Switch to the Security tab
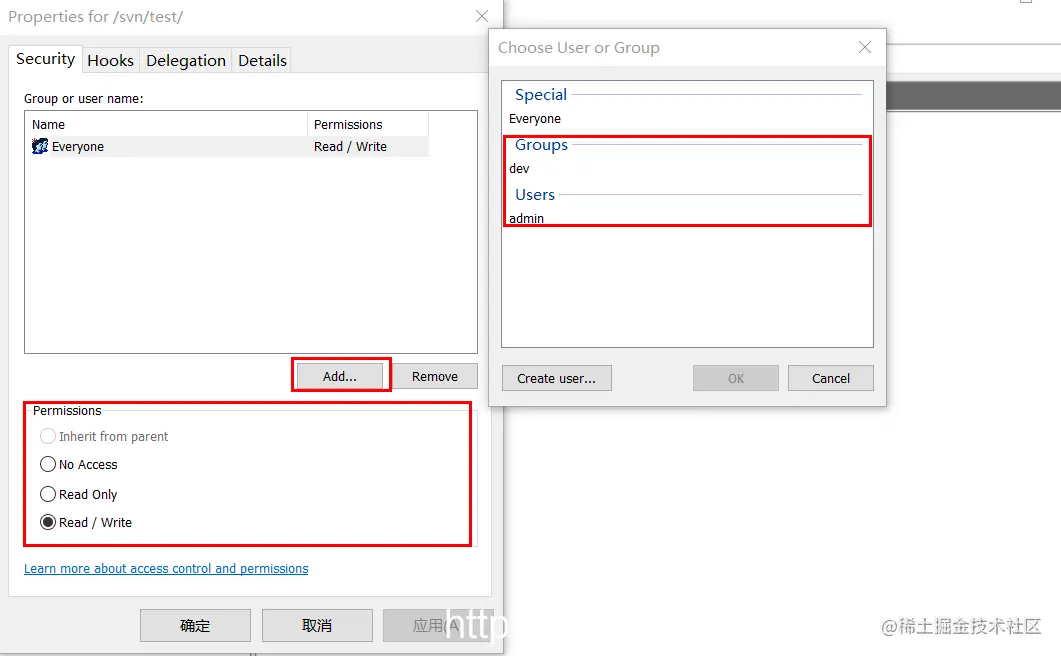1061x656 pixels. click(x=45, y=59)
